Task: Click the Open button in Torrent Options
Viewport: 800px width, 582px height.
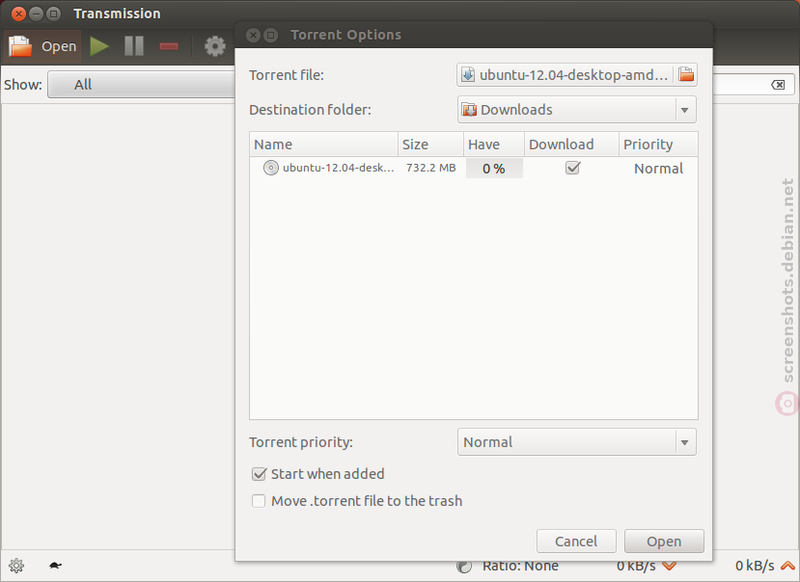Action: point(664,541)
